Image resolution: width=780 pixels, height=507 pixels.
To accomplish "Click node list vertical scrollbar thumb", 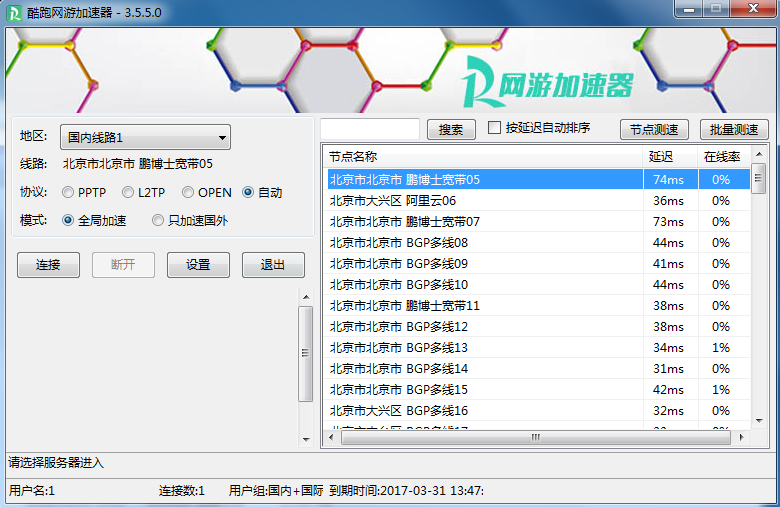I will point(758,178).
